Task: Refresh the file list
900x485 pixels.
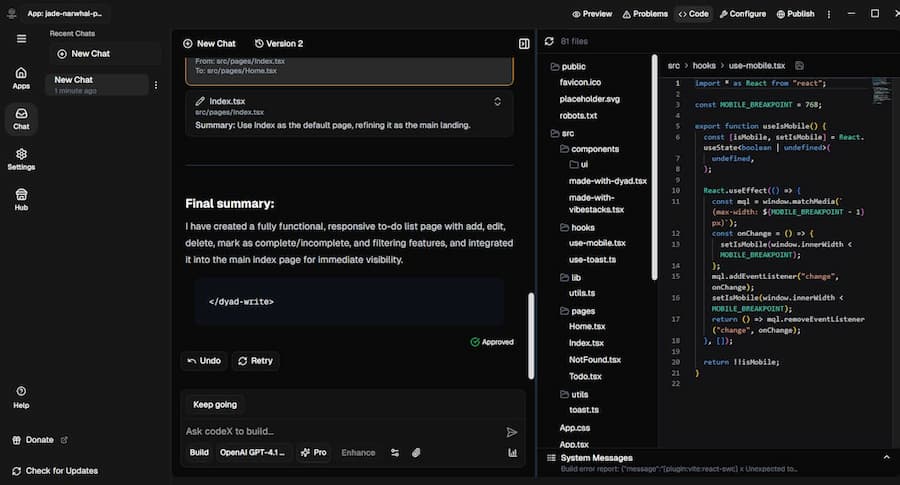Action: click(549, 41)
